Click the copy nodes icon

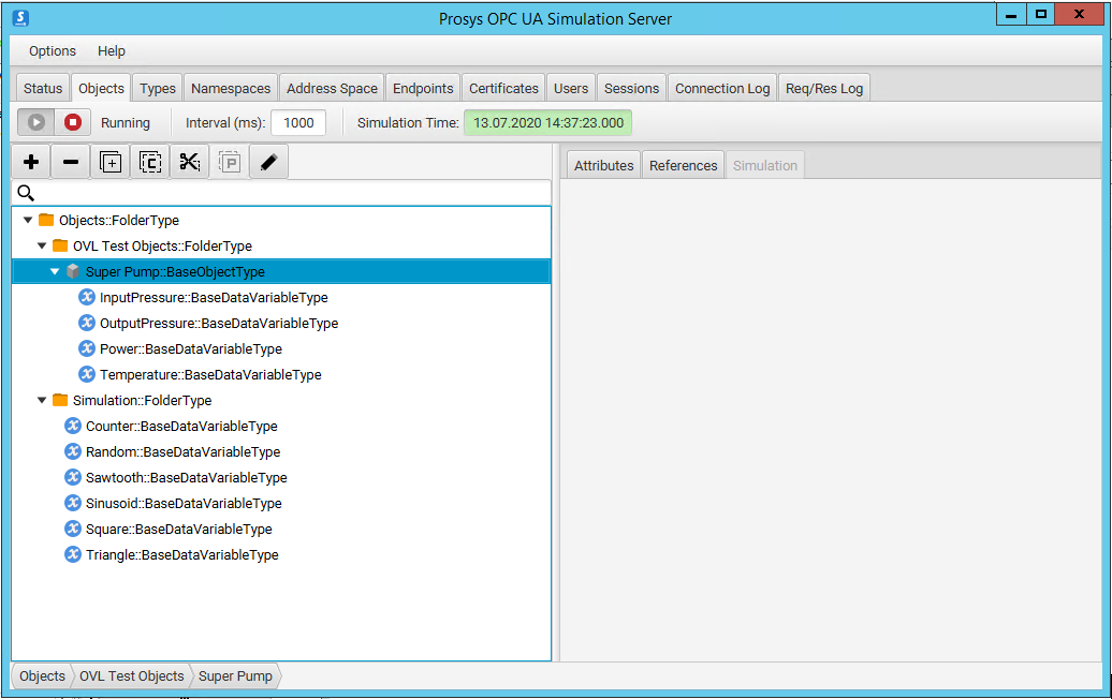150,161
